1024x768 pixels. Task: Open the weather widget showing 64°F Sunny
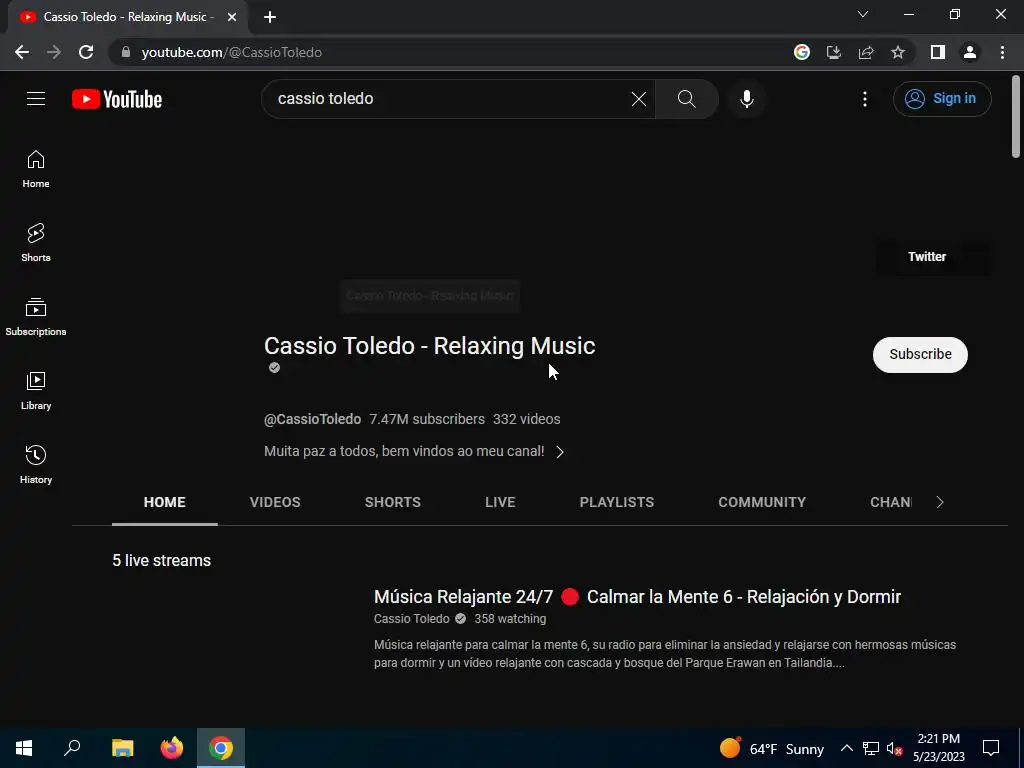(x=772, y=748)
